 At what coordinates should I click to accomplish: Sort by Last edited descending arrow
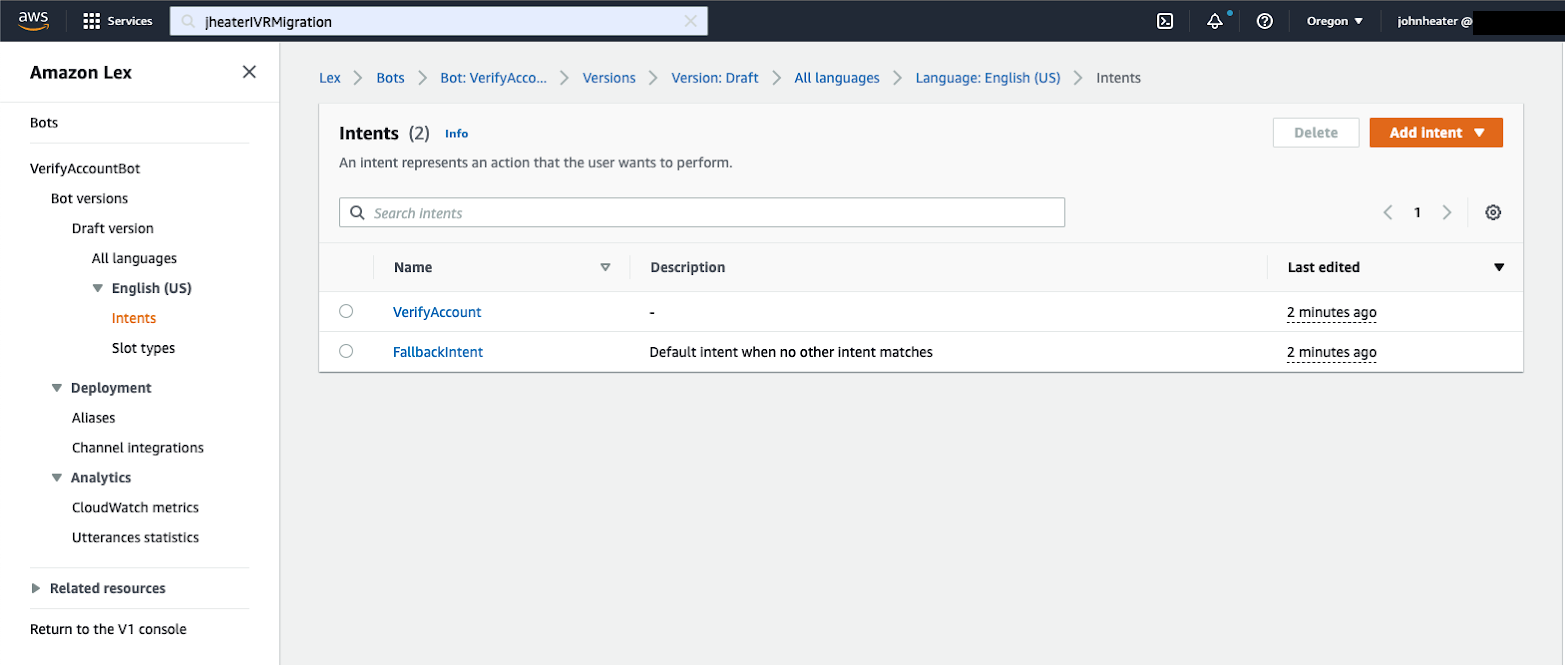(1499, 267)
